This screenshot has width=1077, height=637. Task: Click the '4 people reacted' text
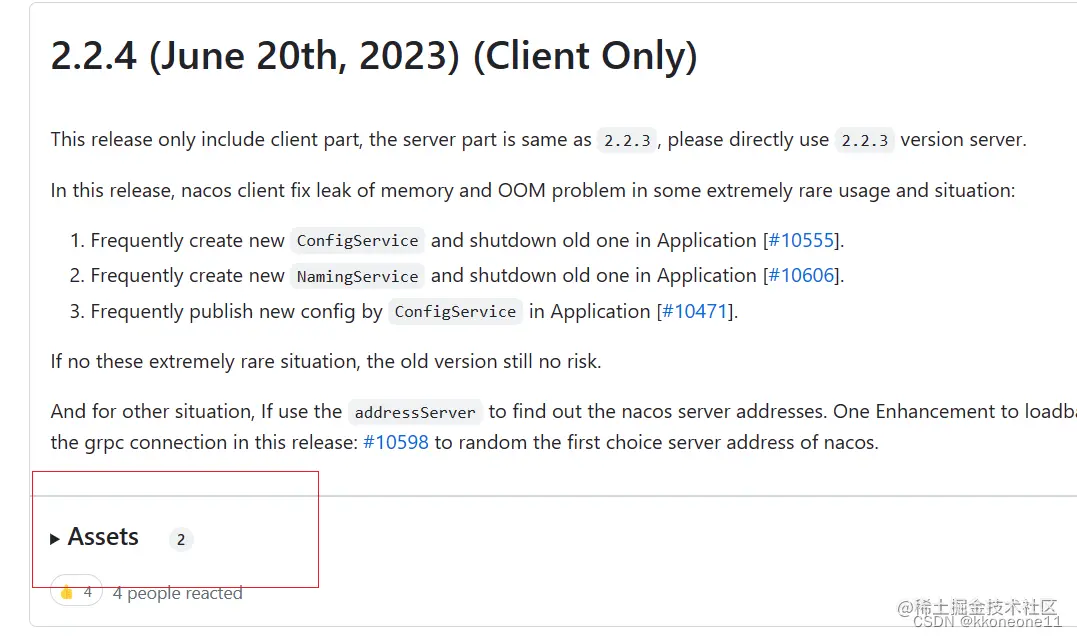[x=177, y=593]
